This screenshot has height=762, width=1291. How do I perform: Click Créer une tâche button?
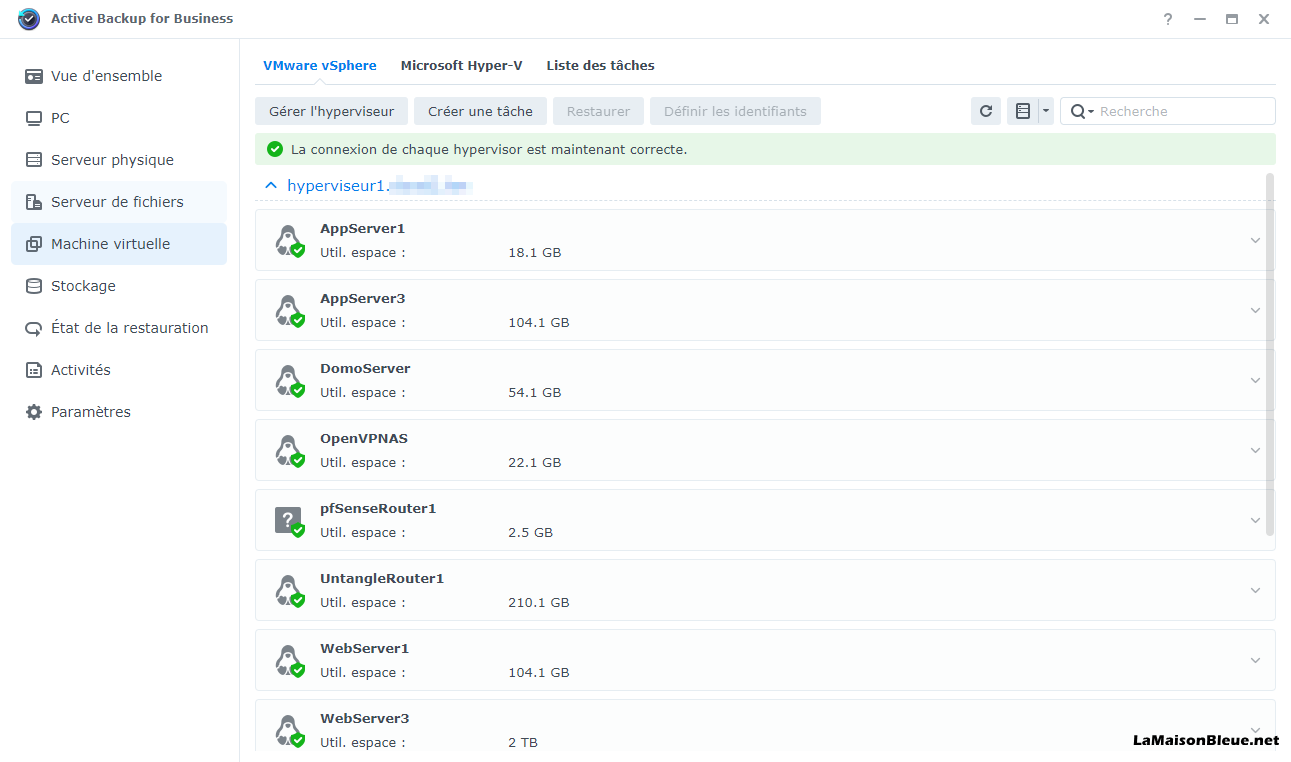[481, 111]
